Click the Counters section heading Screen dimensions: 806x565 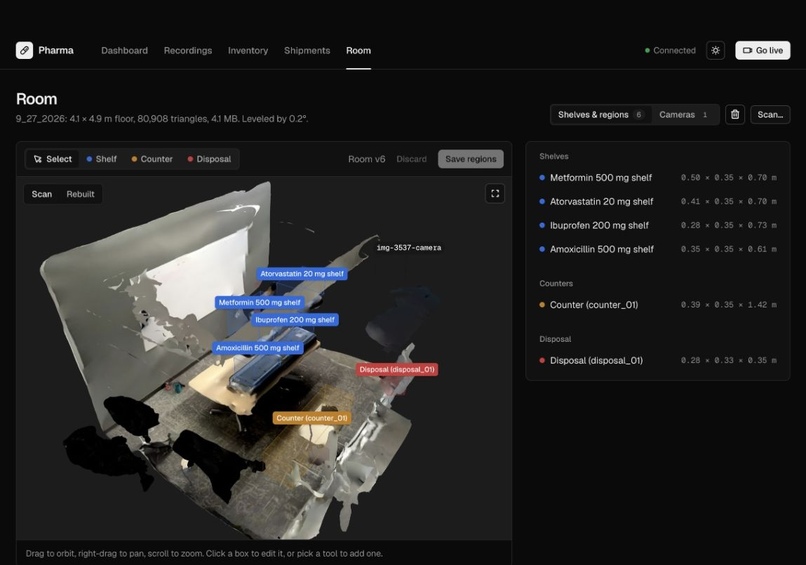556,284
